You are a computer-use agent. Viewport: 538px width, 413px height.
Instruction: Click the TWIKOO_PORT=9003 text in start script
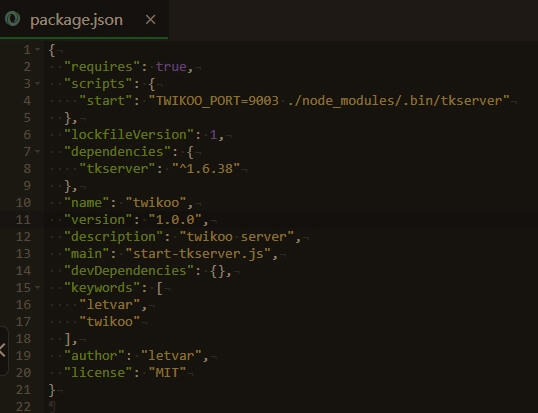point(217,101)
